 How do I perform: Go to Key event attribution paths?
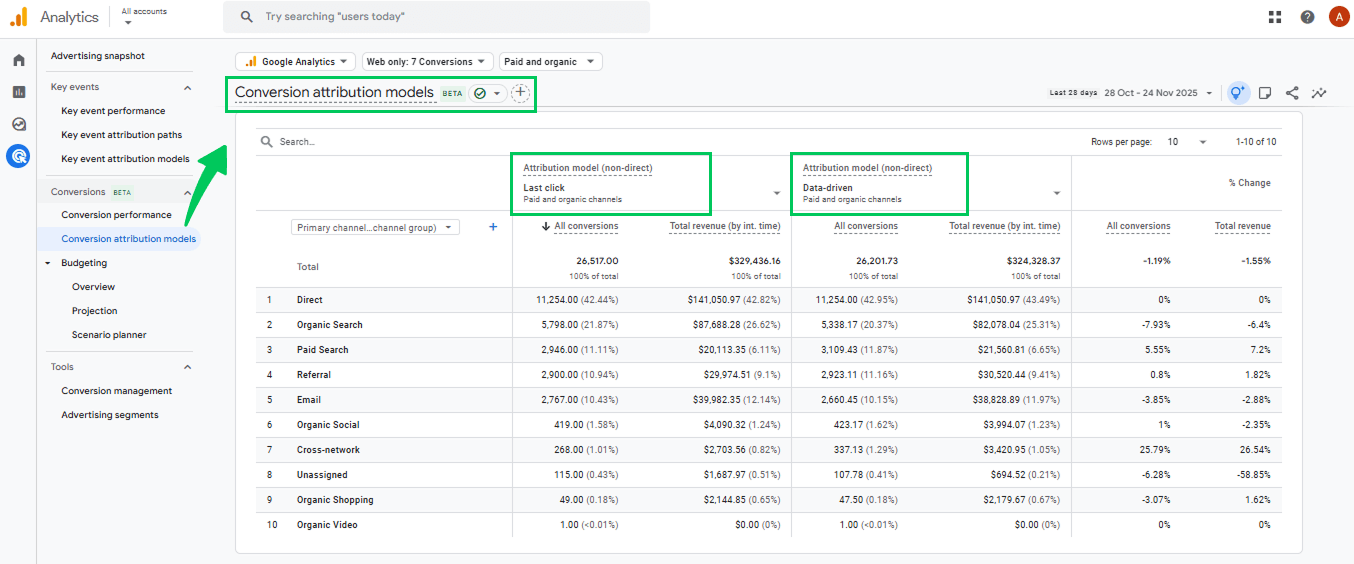coord(121,135)
